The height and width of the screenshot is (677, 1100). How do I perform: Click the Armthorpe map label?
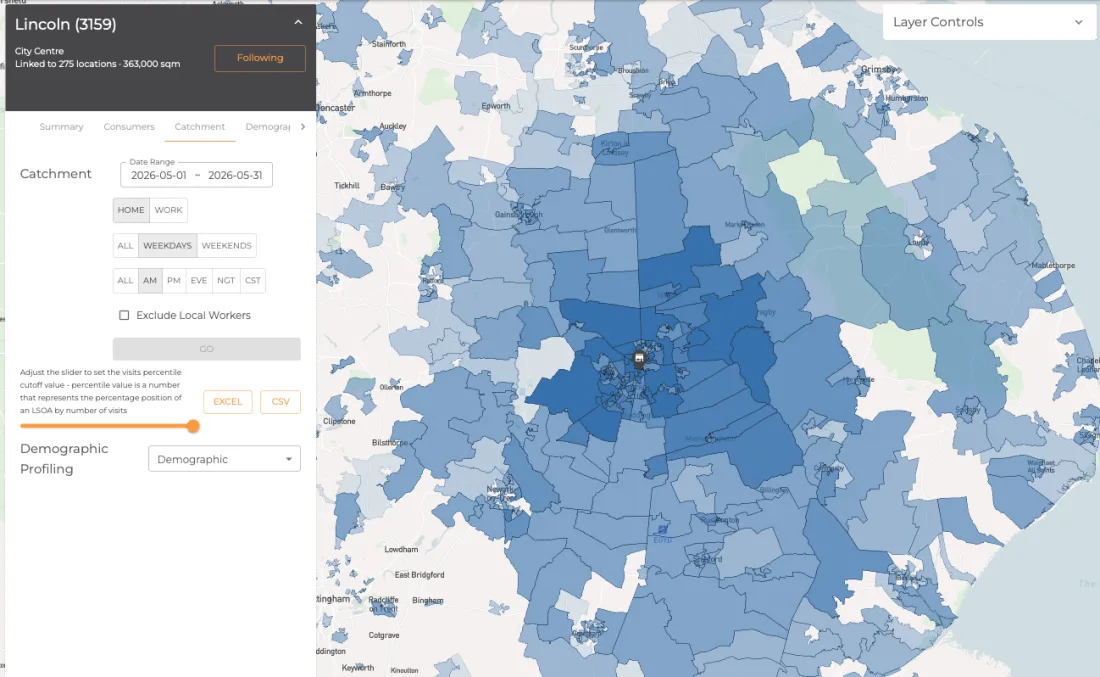373,93
